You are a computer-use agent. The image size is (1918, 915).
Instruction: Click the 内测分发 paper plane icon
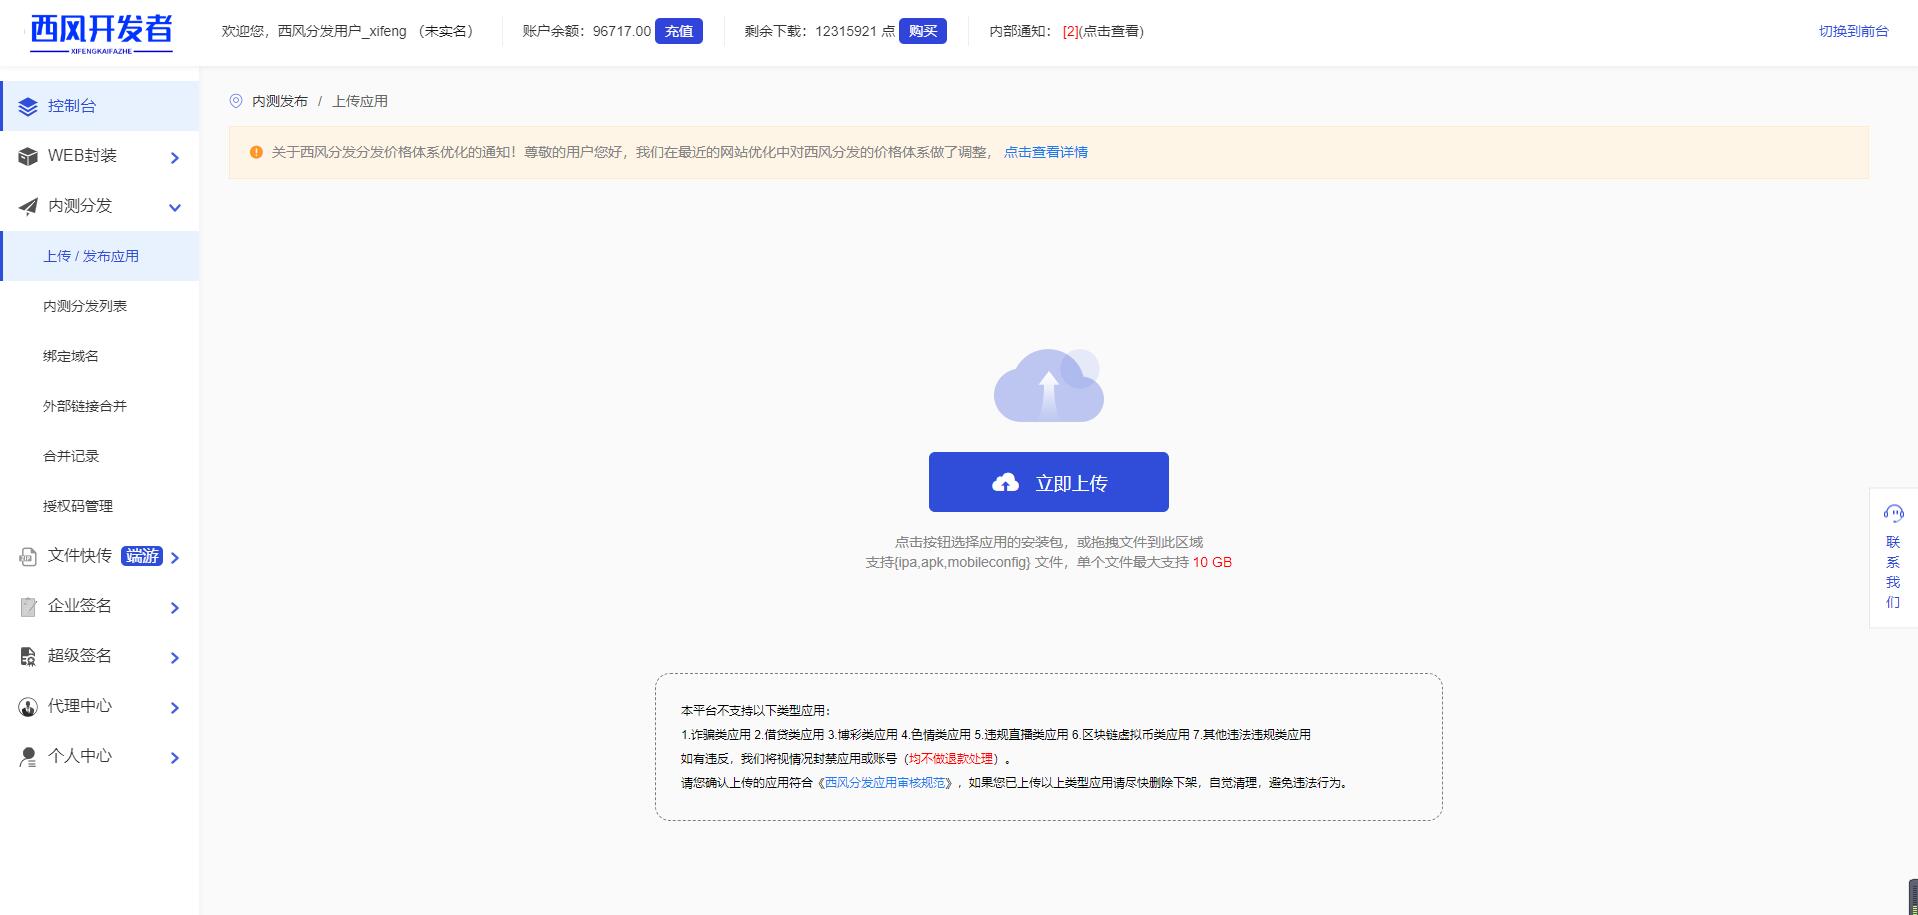point(28,207)
